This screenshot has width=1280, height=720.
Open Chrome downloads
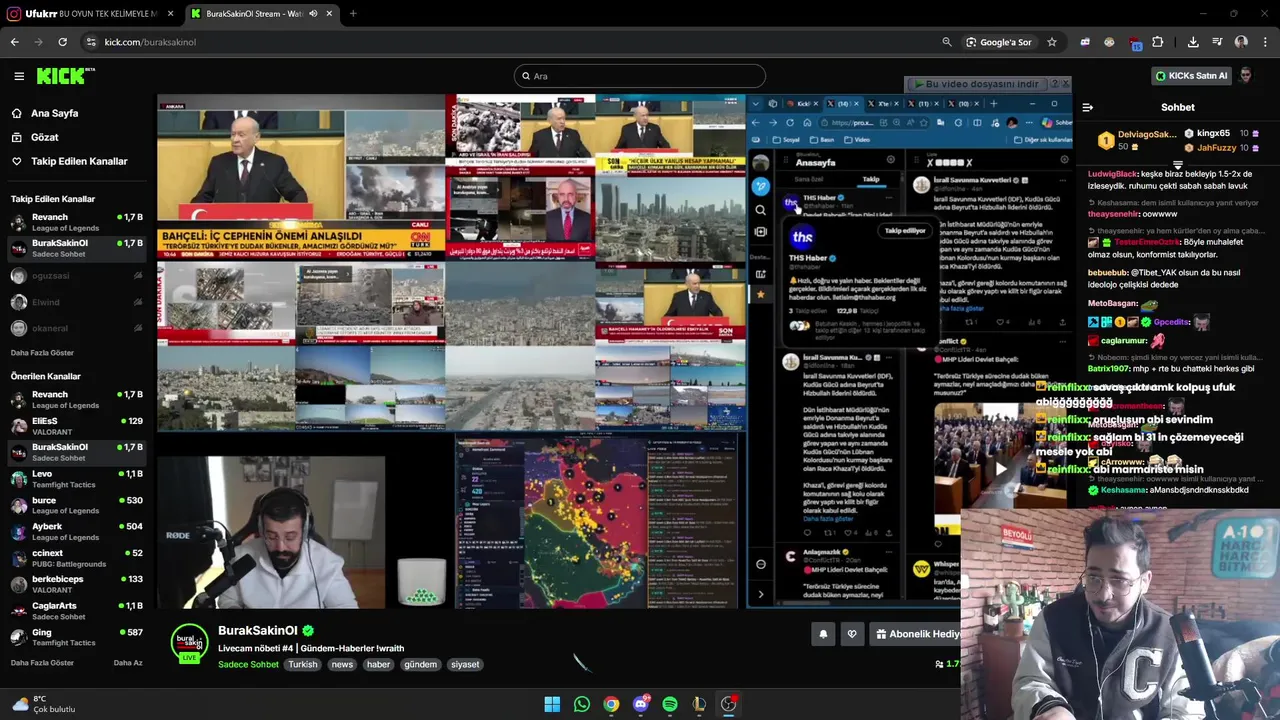pos(1193,42)
